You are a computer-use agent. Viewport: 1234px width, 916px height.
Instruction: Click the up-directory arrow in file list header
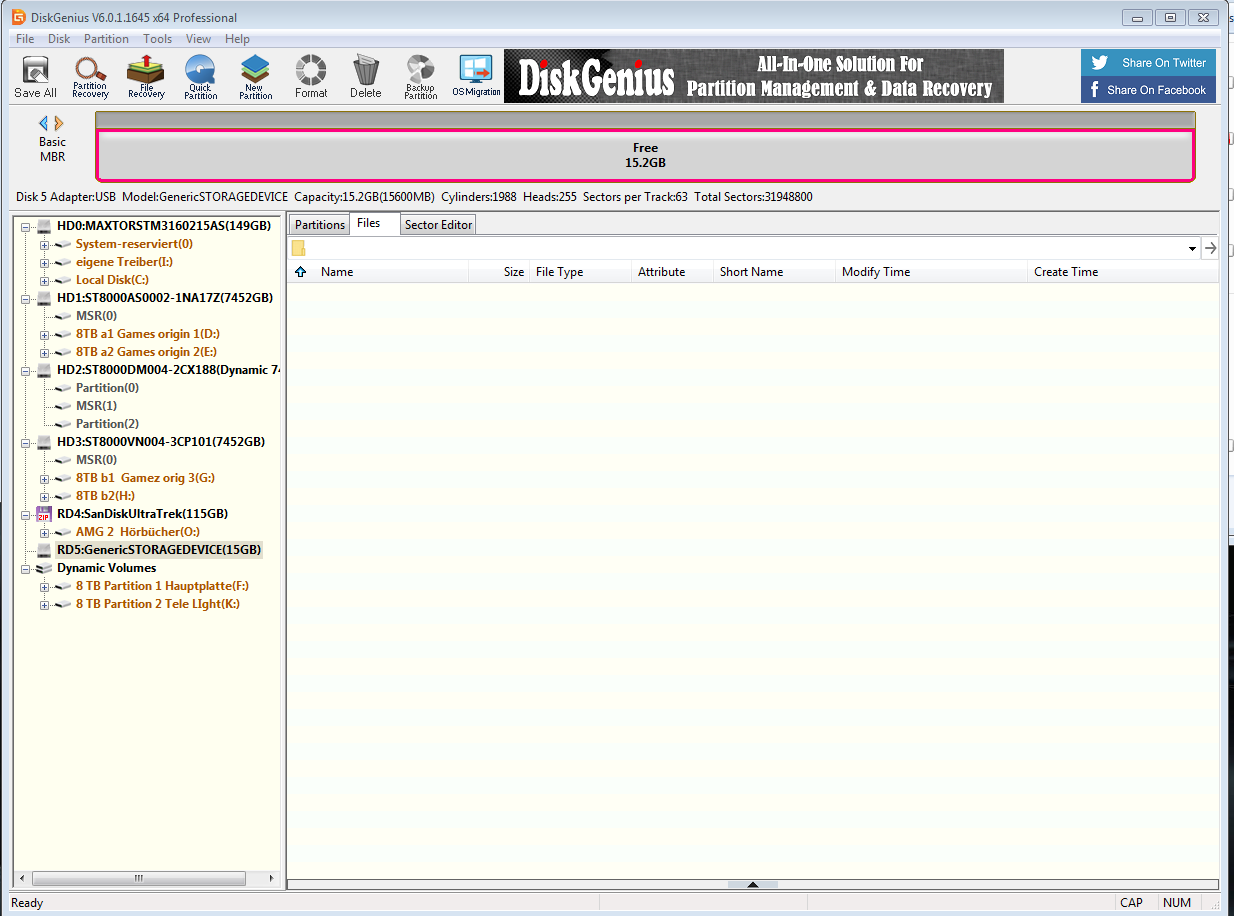coord(301,272)
